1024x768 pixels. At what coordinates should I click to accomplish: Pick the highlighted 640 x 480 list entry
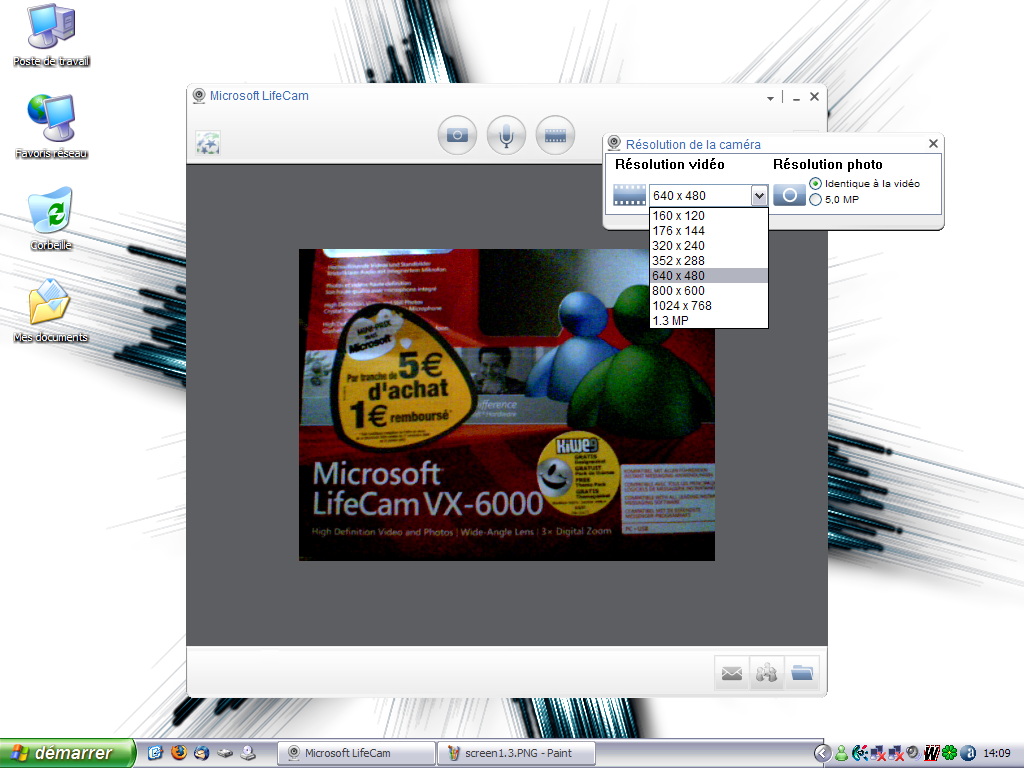point(709,276)
